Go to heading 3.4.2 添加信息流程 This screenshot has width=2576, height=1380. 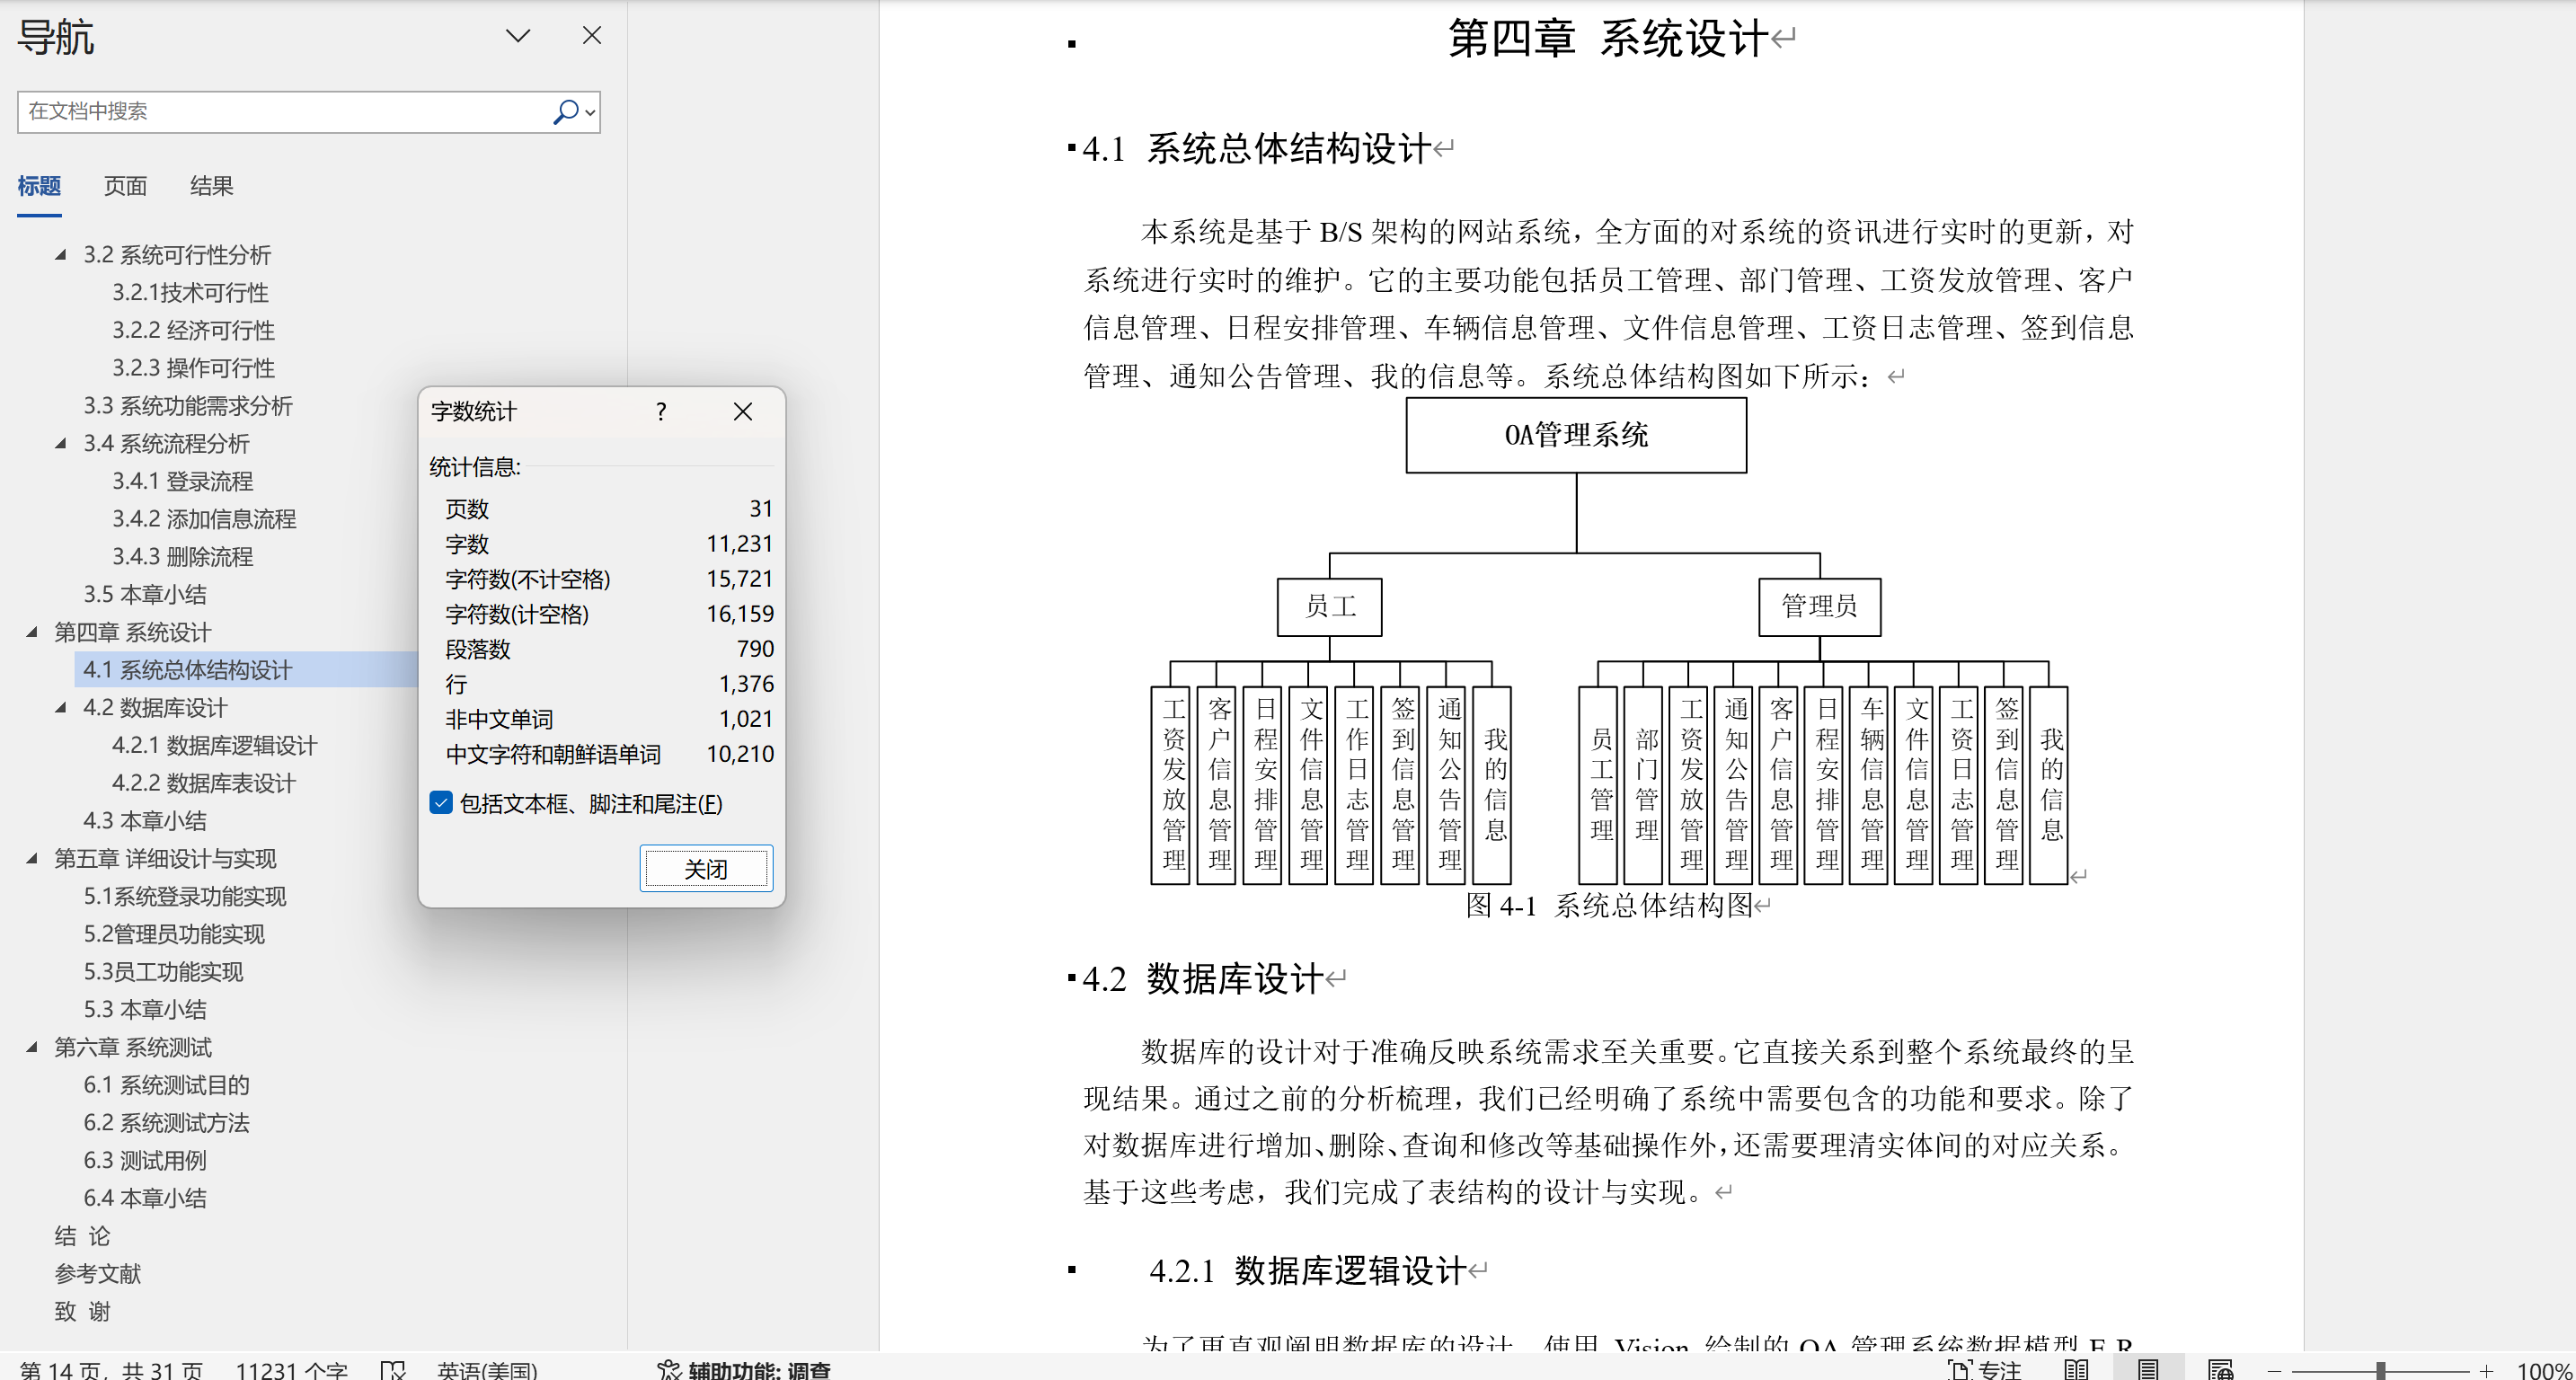click(x=204, y=519)
